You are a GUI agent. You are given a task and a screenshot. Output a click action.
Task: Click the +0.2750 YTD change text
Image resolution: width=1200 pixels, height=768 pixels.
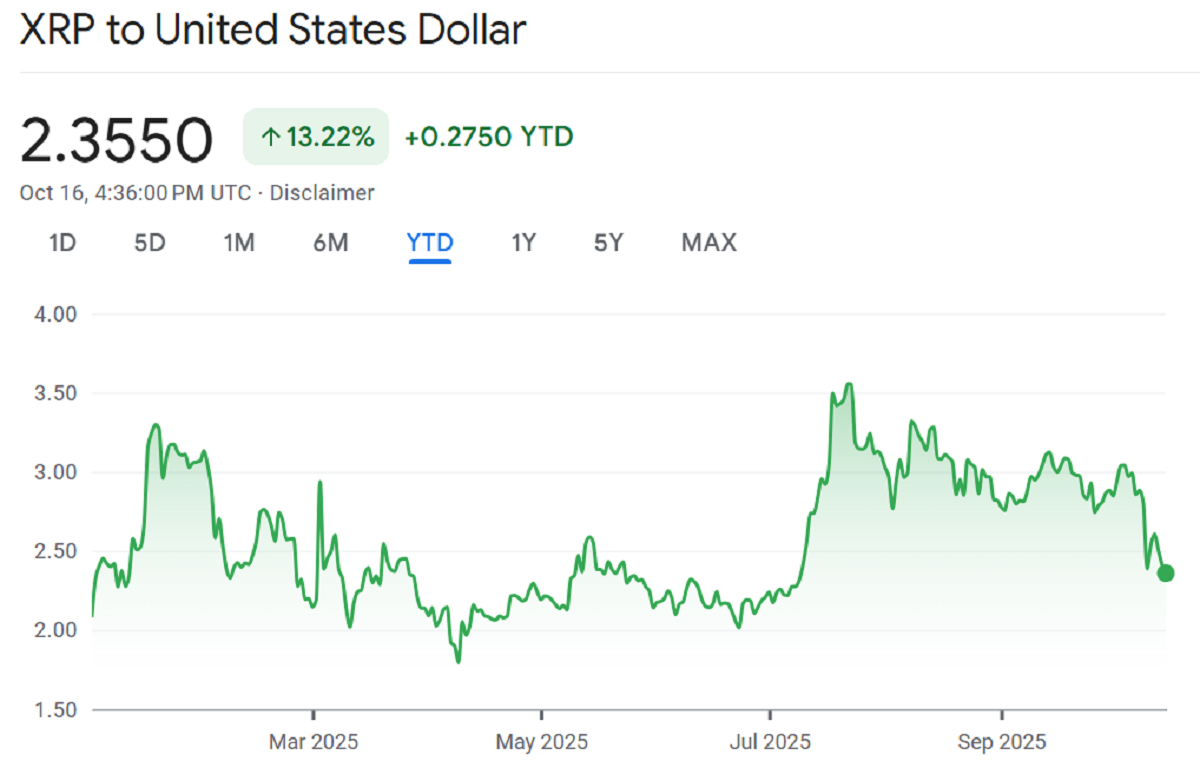click(x=488, y=137)
